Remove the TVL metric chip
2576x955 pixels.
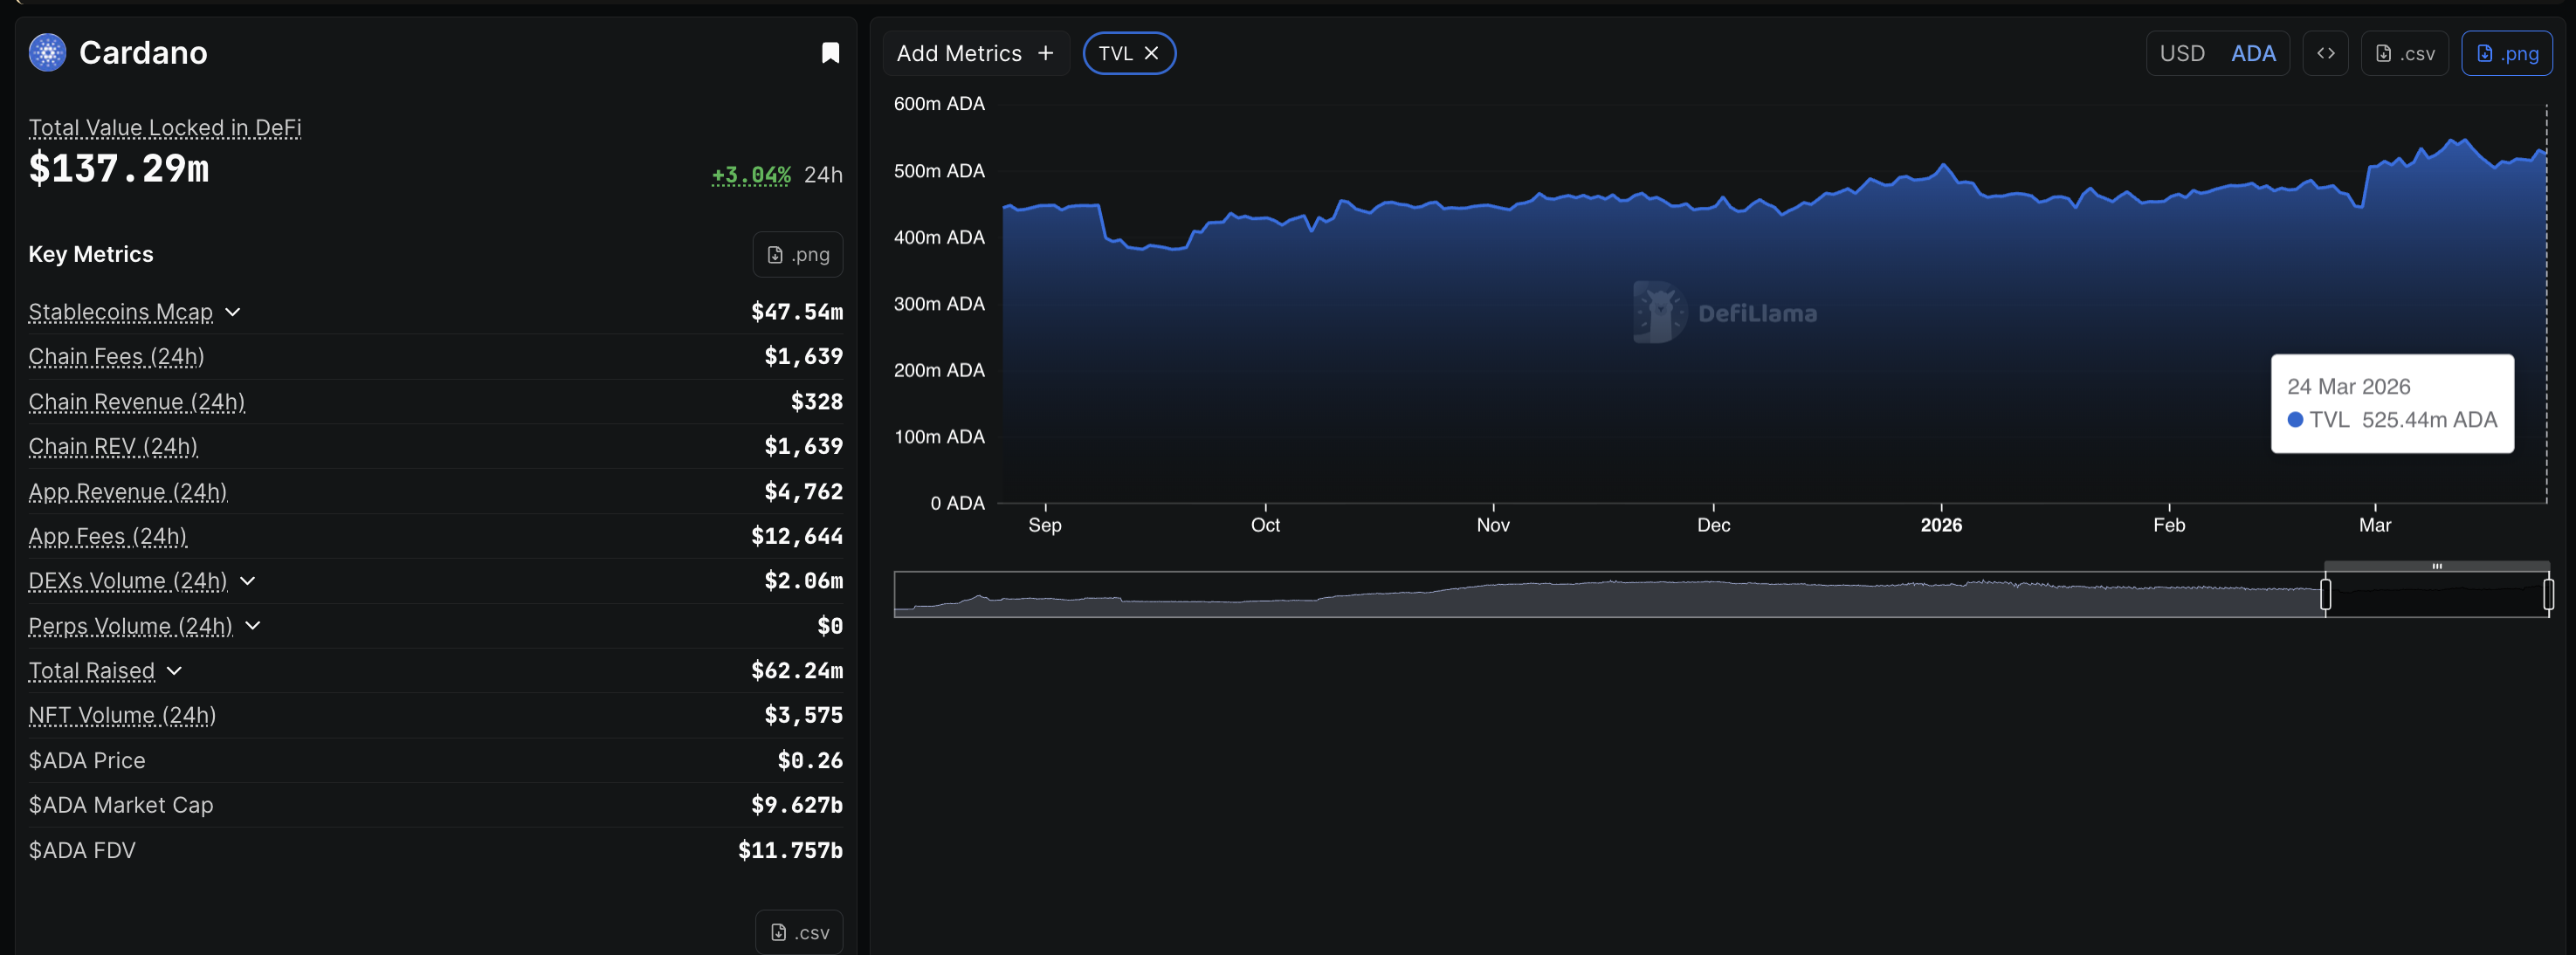(x=1151, y=53)
